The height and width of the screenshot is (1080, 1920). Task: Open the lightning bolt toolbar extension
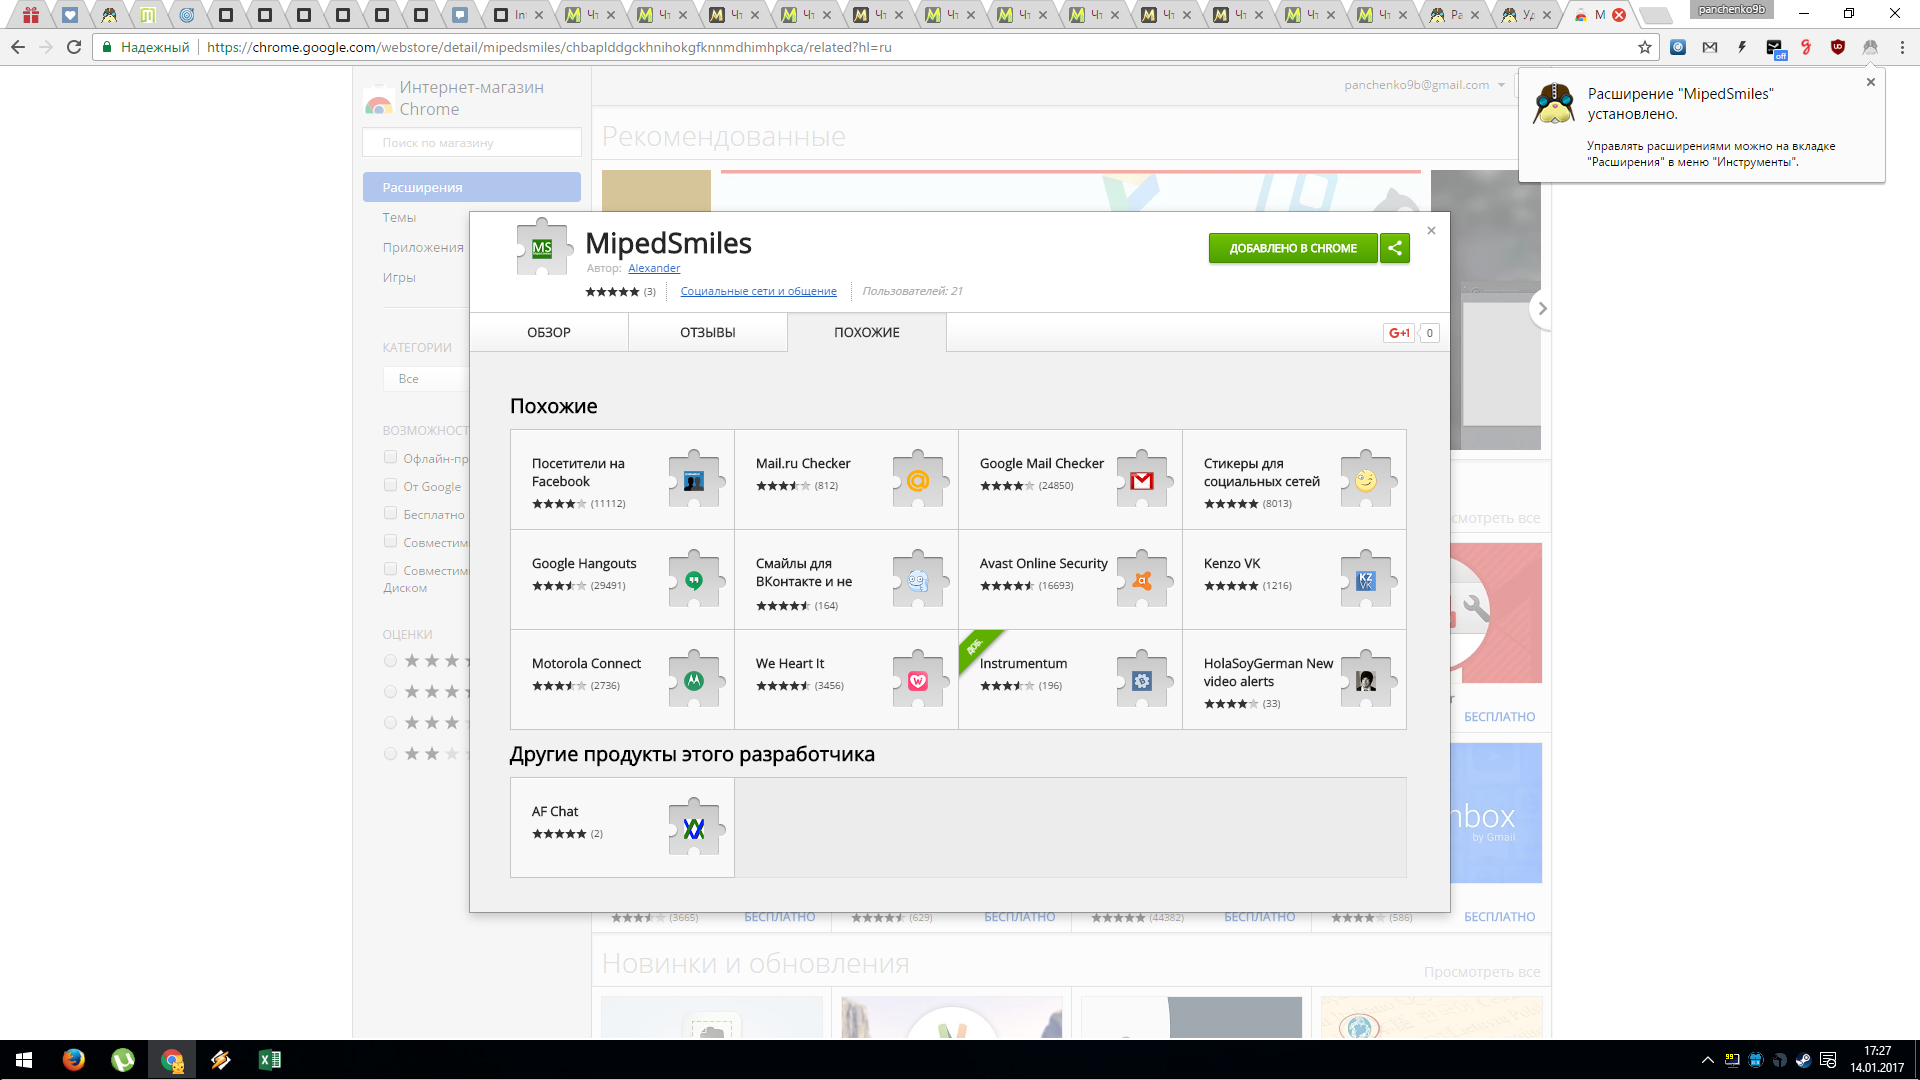(1742, 47)
